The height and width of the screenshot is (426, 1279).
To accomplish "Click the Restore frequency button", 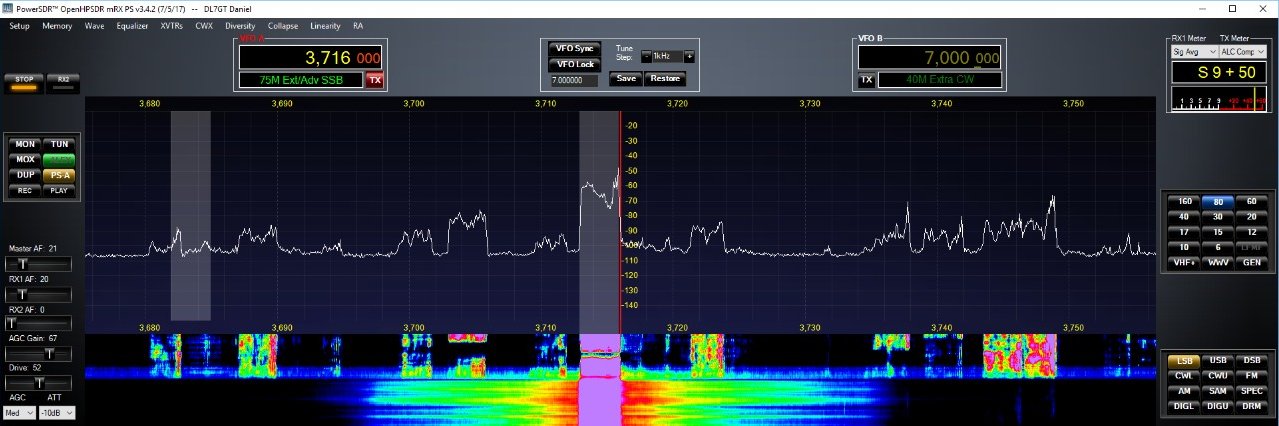I will [x=666, y=79].
